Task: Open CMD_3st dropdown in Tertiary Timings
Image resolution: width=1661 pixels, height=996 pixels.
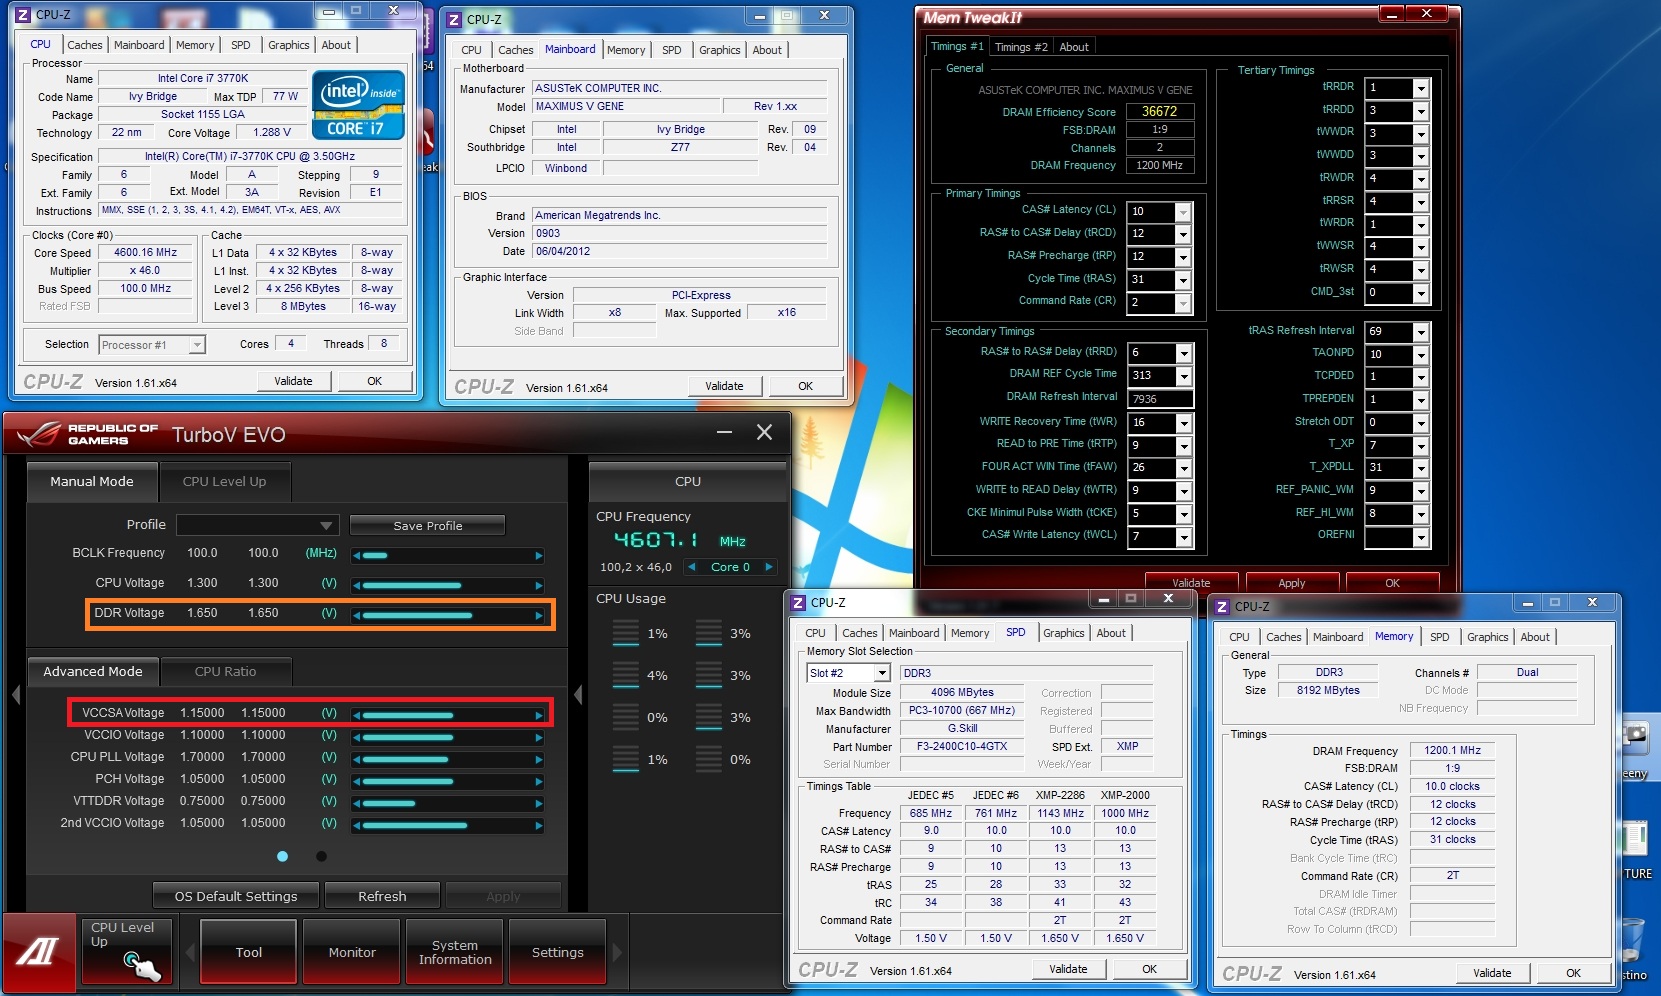Action: click(x=1420, y=293)
